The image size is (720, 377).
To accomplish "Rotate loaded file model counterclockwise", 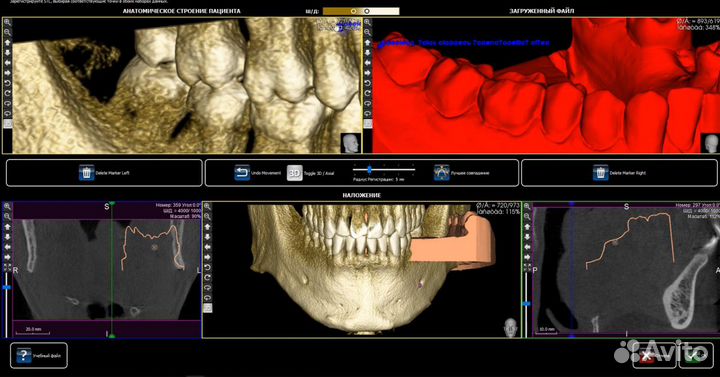I will [x=367, y=83].
